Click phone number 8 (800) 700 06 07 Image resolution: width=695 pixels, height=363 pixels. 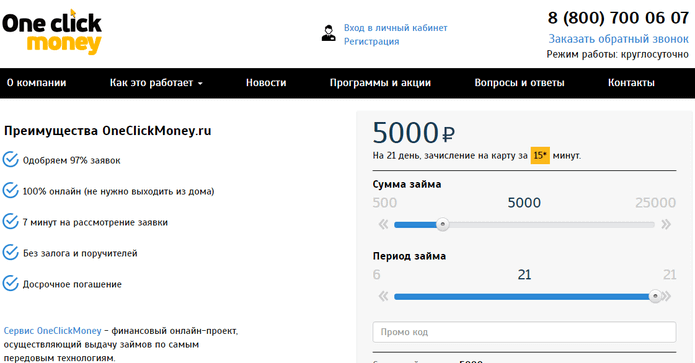click(x=618, y=18)
